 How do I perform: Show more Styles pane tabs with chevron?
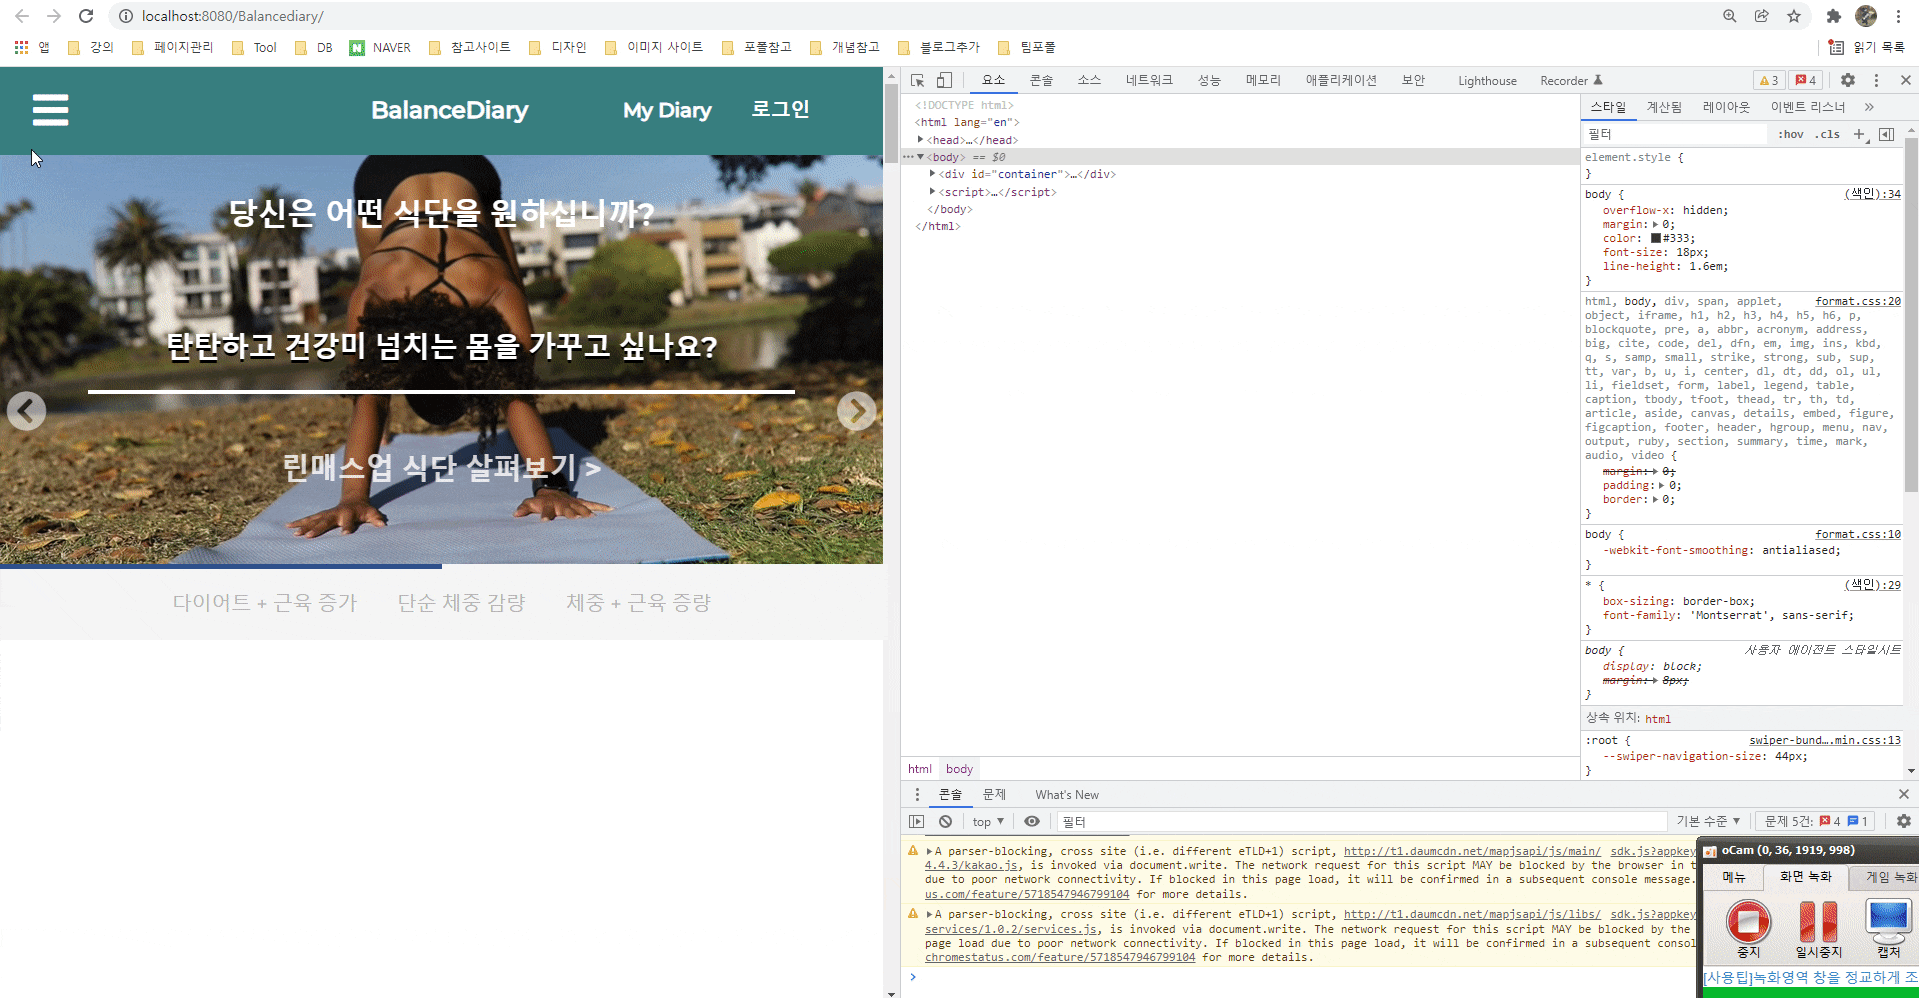(x=1869, y=107)
